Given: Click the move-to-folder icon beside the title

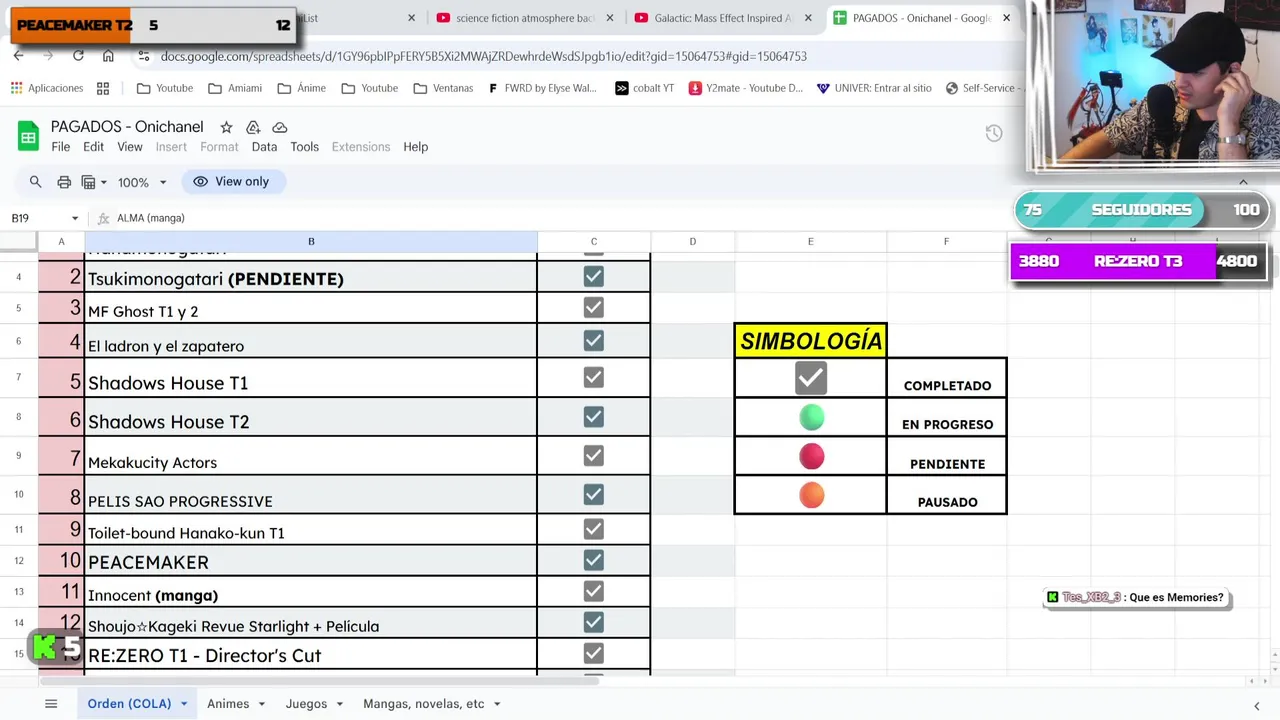Looking at the screenshot, I should point(253,127).
